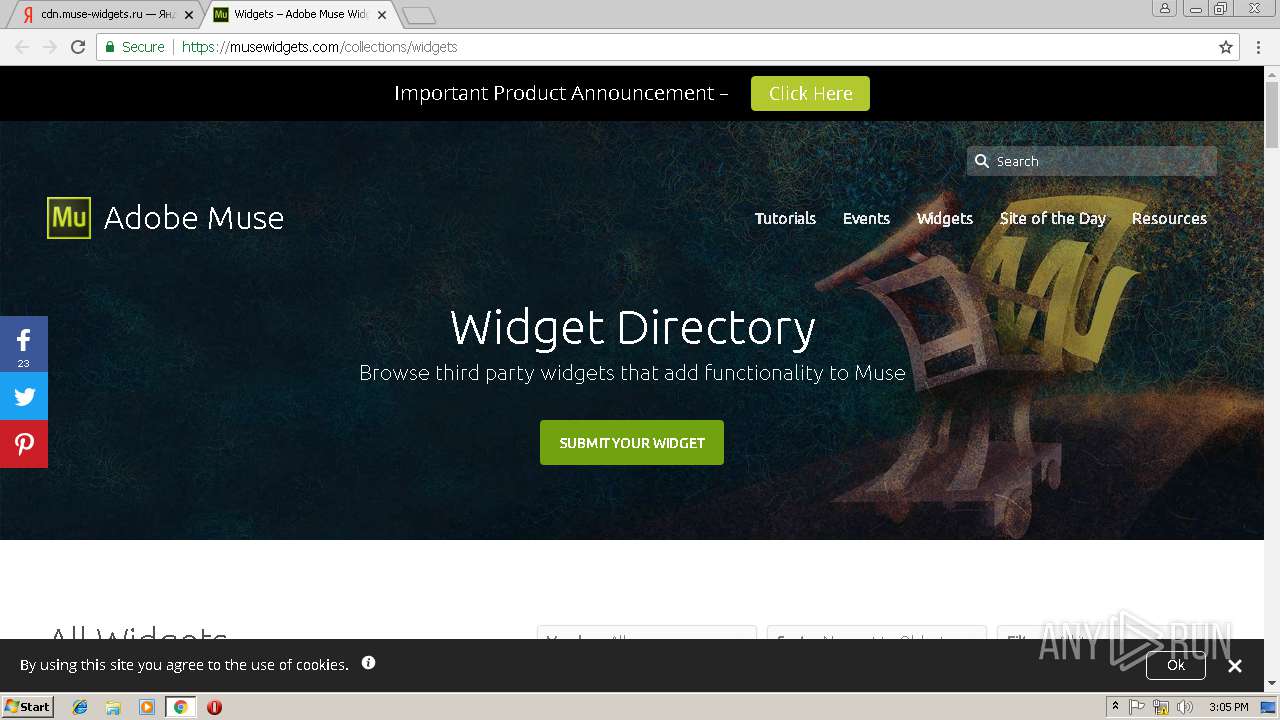Close the Widgets Adobe Muse tab
This screenshot has height=720, width=1280.
(x=382, y=15)
